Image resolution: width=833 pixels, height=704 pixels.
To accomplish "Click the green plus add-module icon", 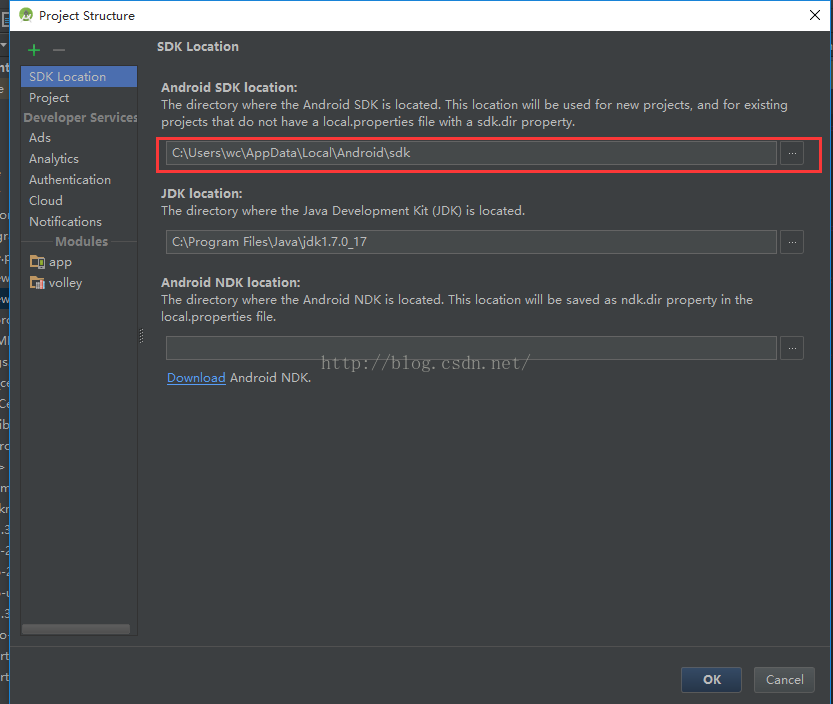I will pos(34,50).
